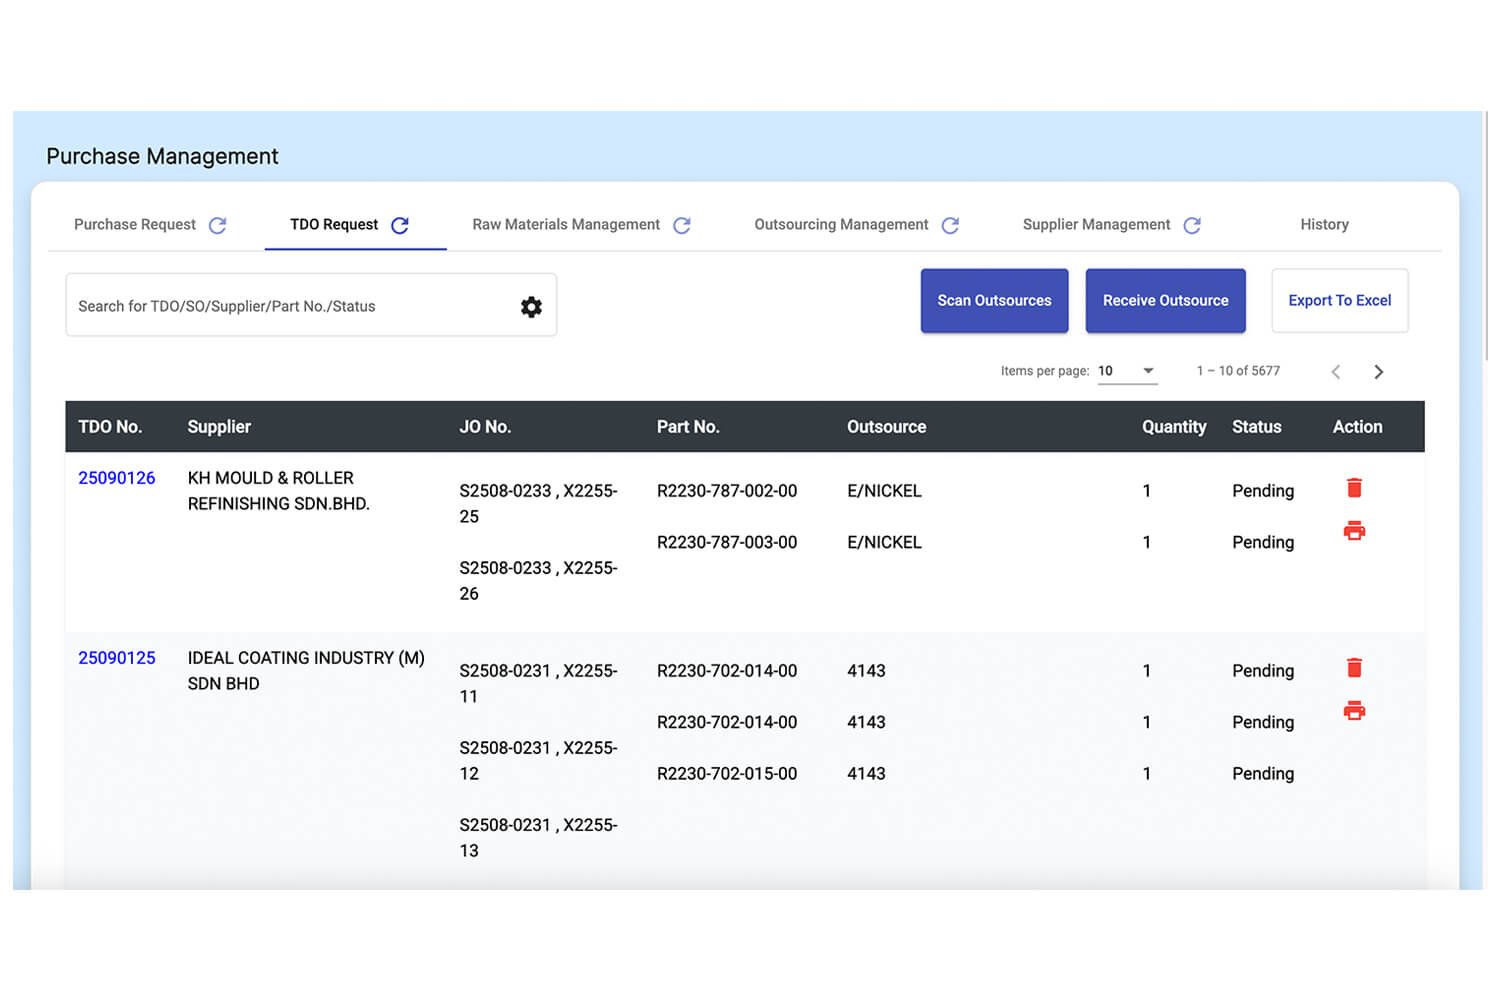Open the Outsourcing Management tab

coord(841,225)
